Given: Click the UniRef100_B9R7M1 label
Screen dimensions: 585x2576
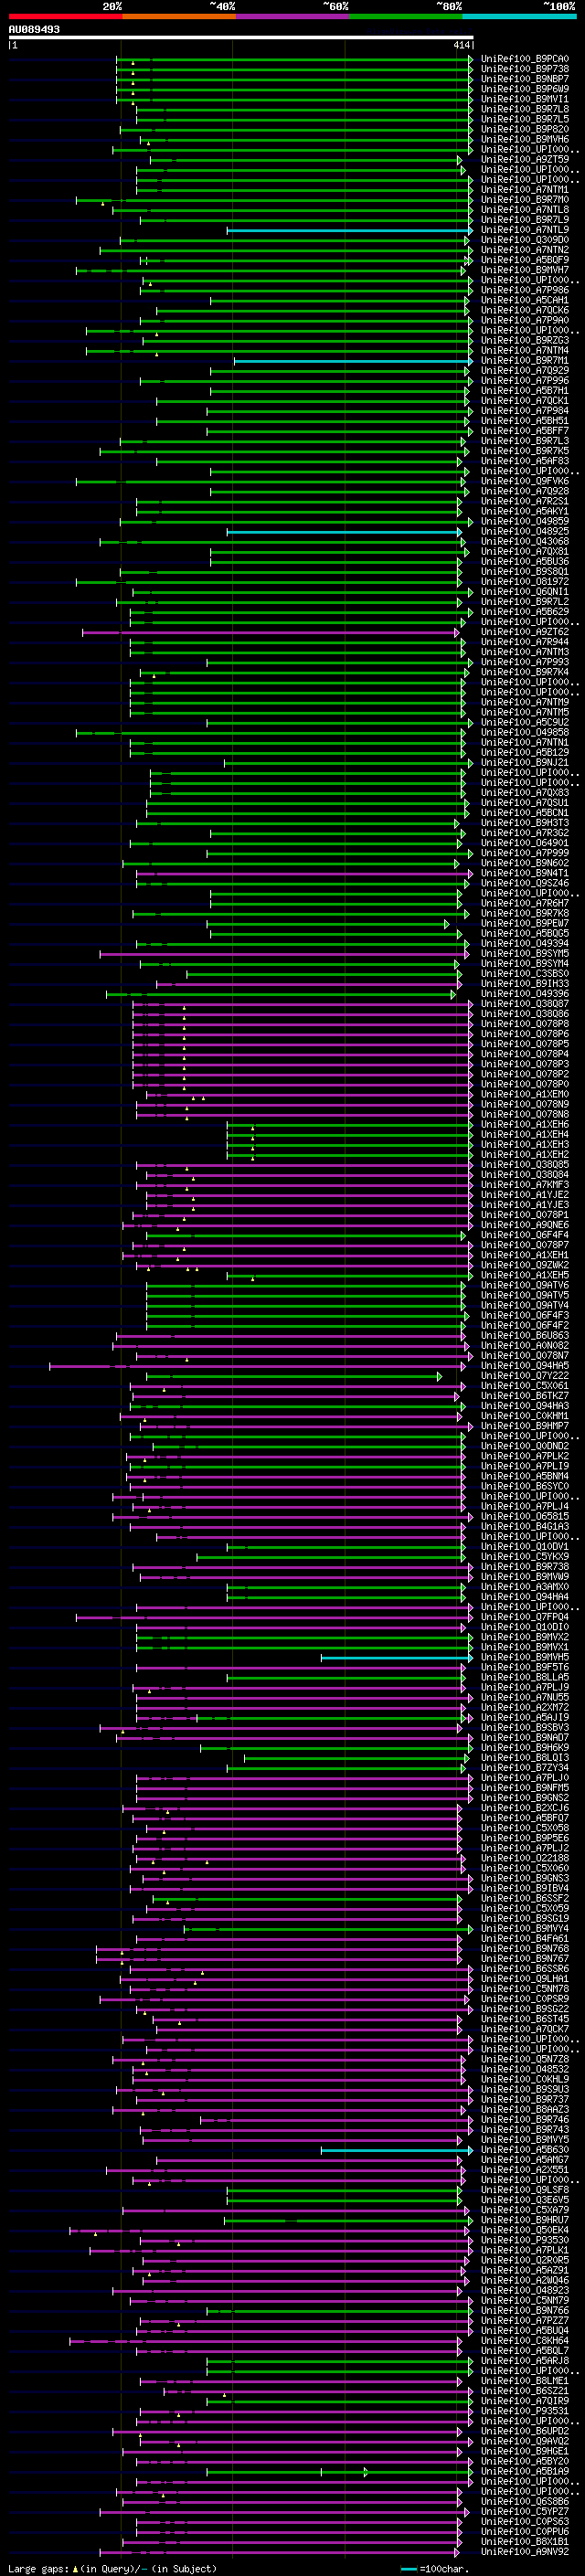Looking at the screenshot, I should pos(524,360).
